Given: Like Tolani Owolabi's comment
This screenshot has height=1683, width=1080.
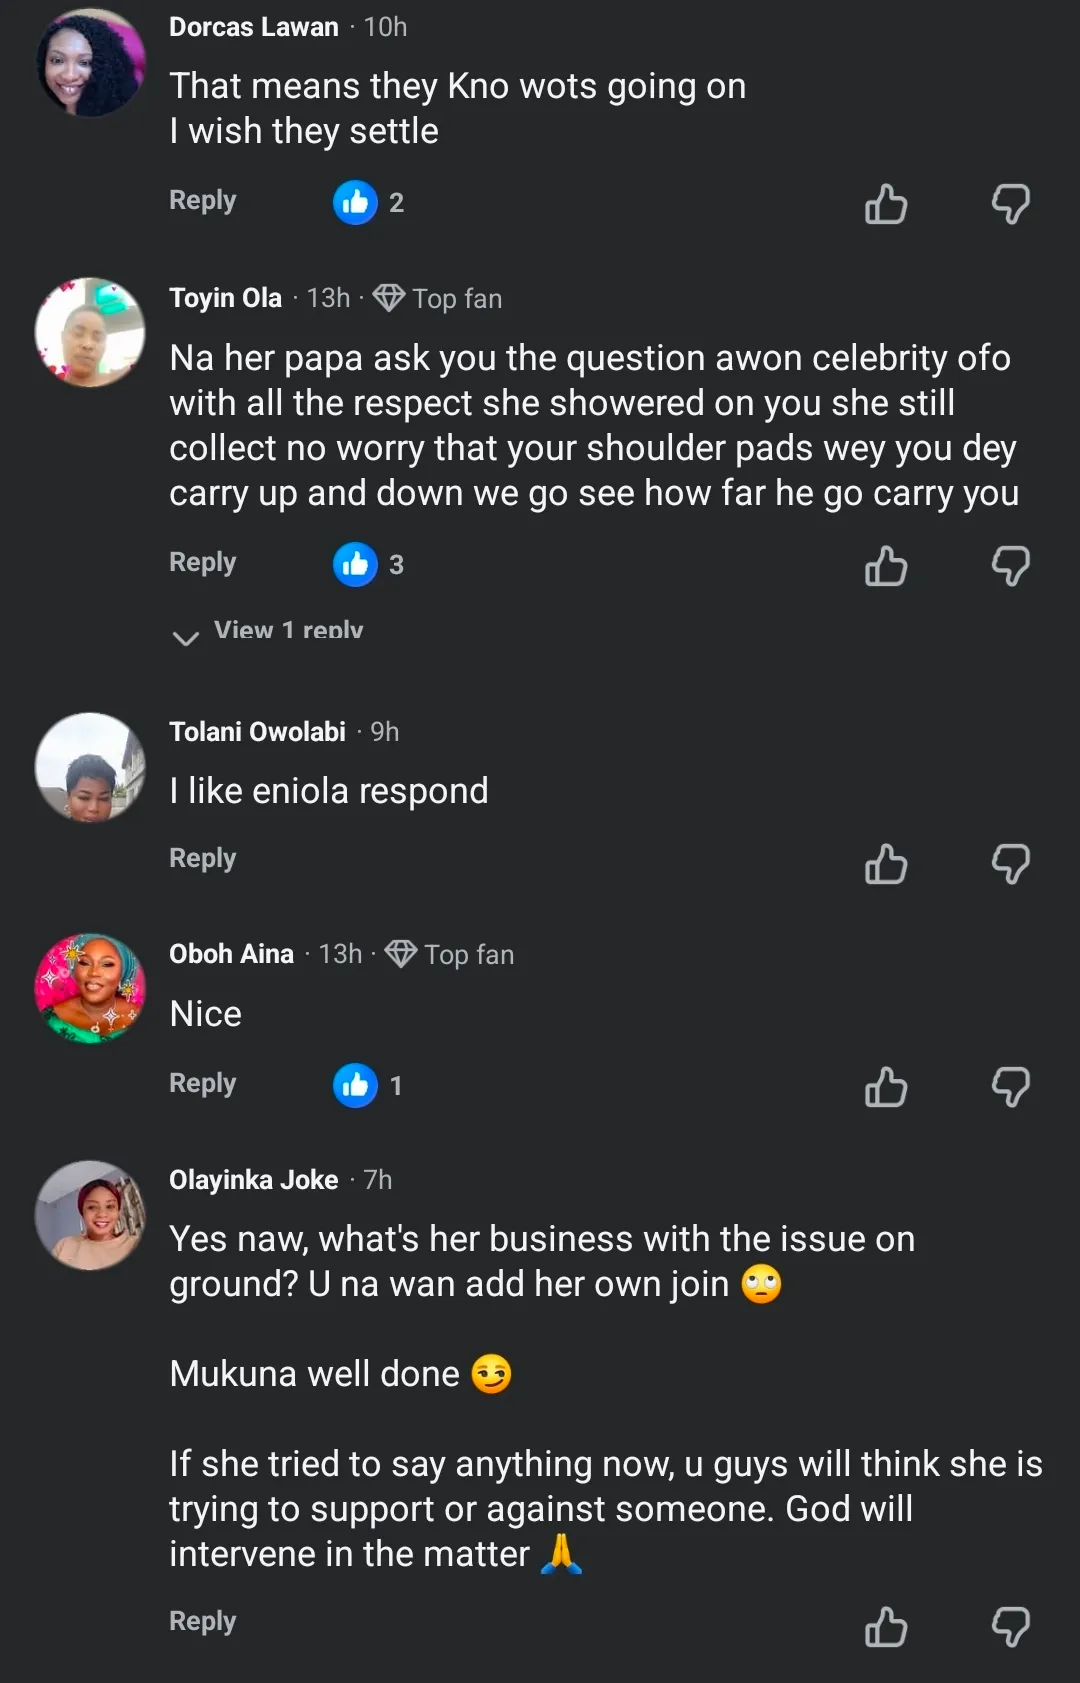Looking at the screenshot, I should 886,864.
